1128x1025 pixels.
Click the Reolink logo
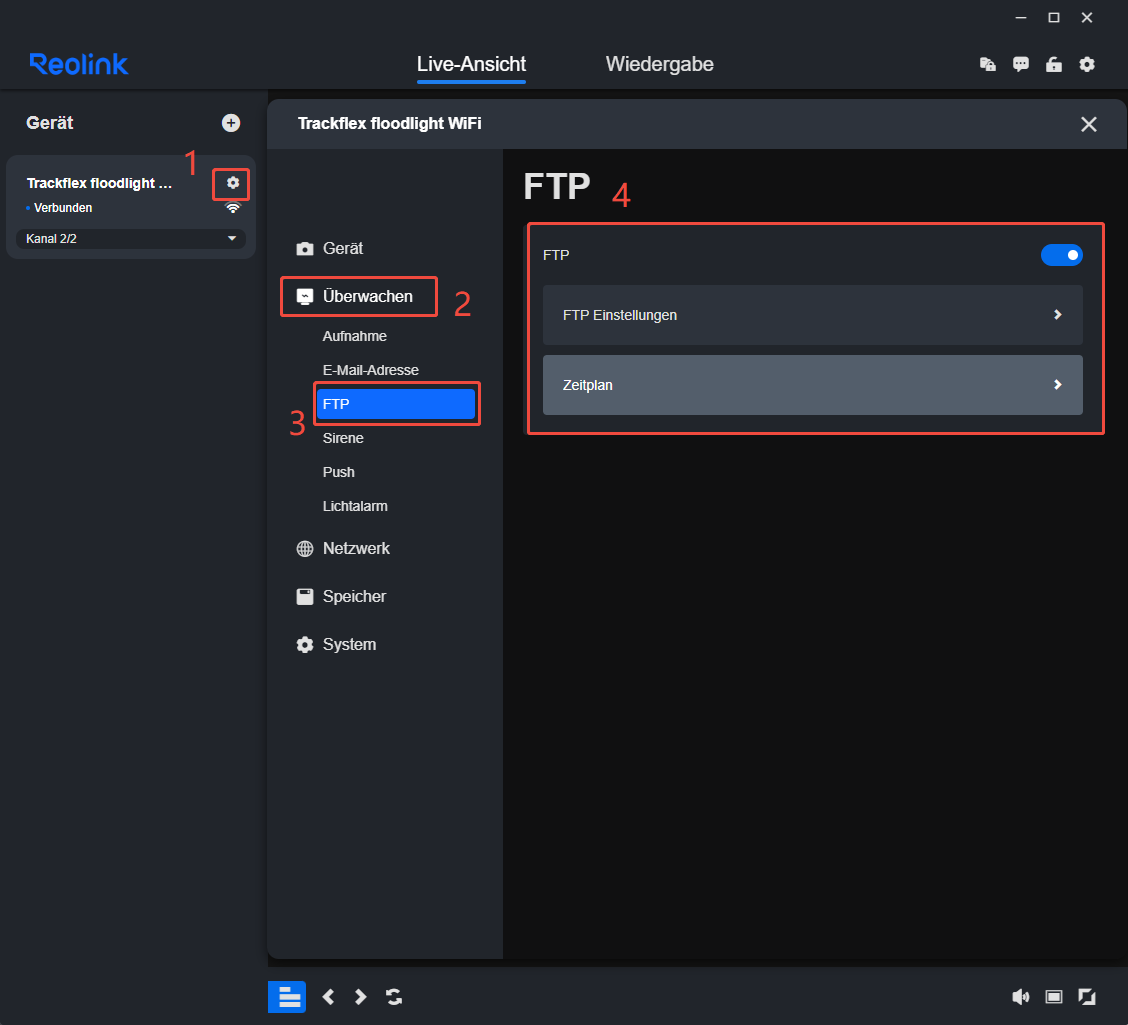78,64
